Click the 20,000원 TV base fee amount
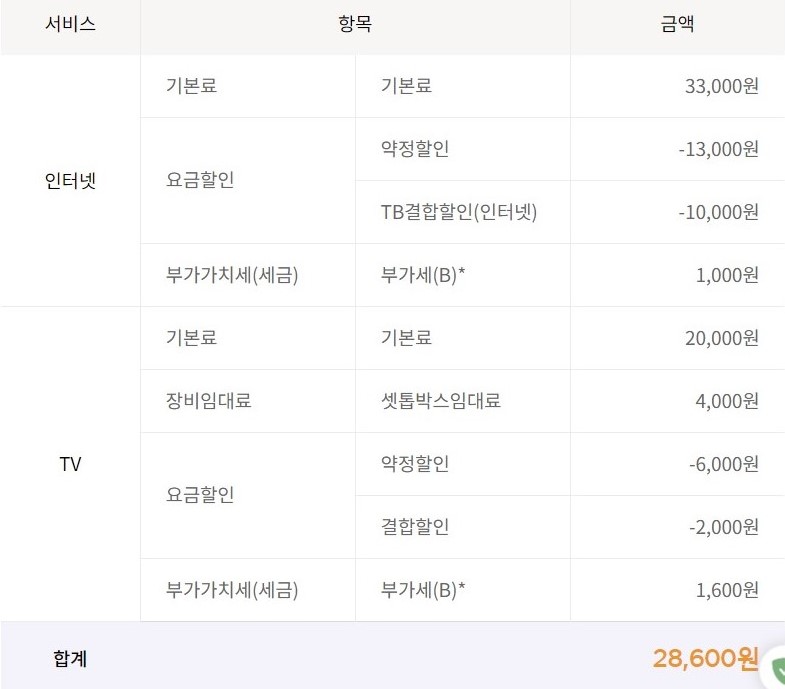This screenshot has width=785, height=689. point(721,338)
